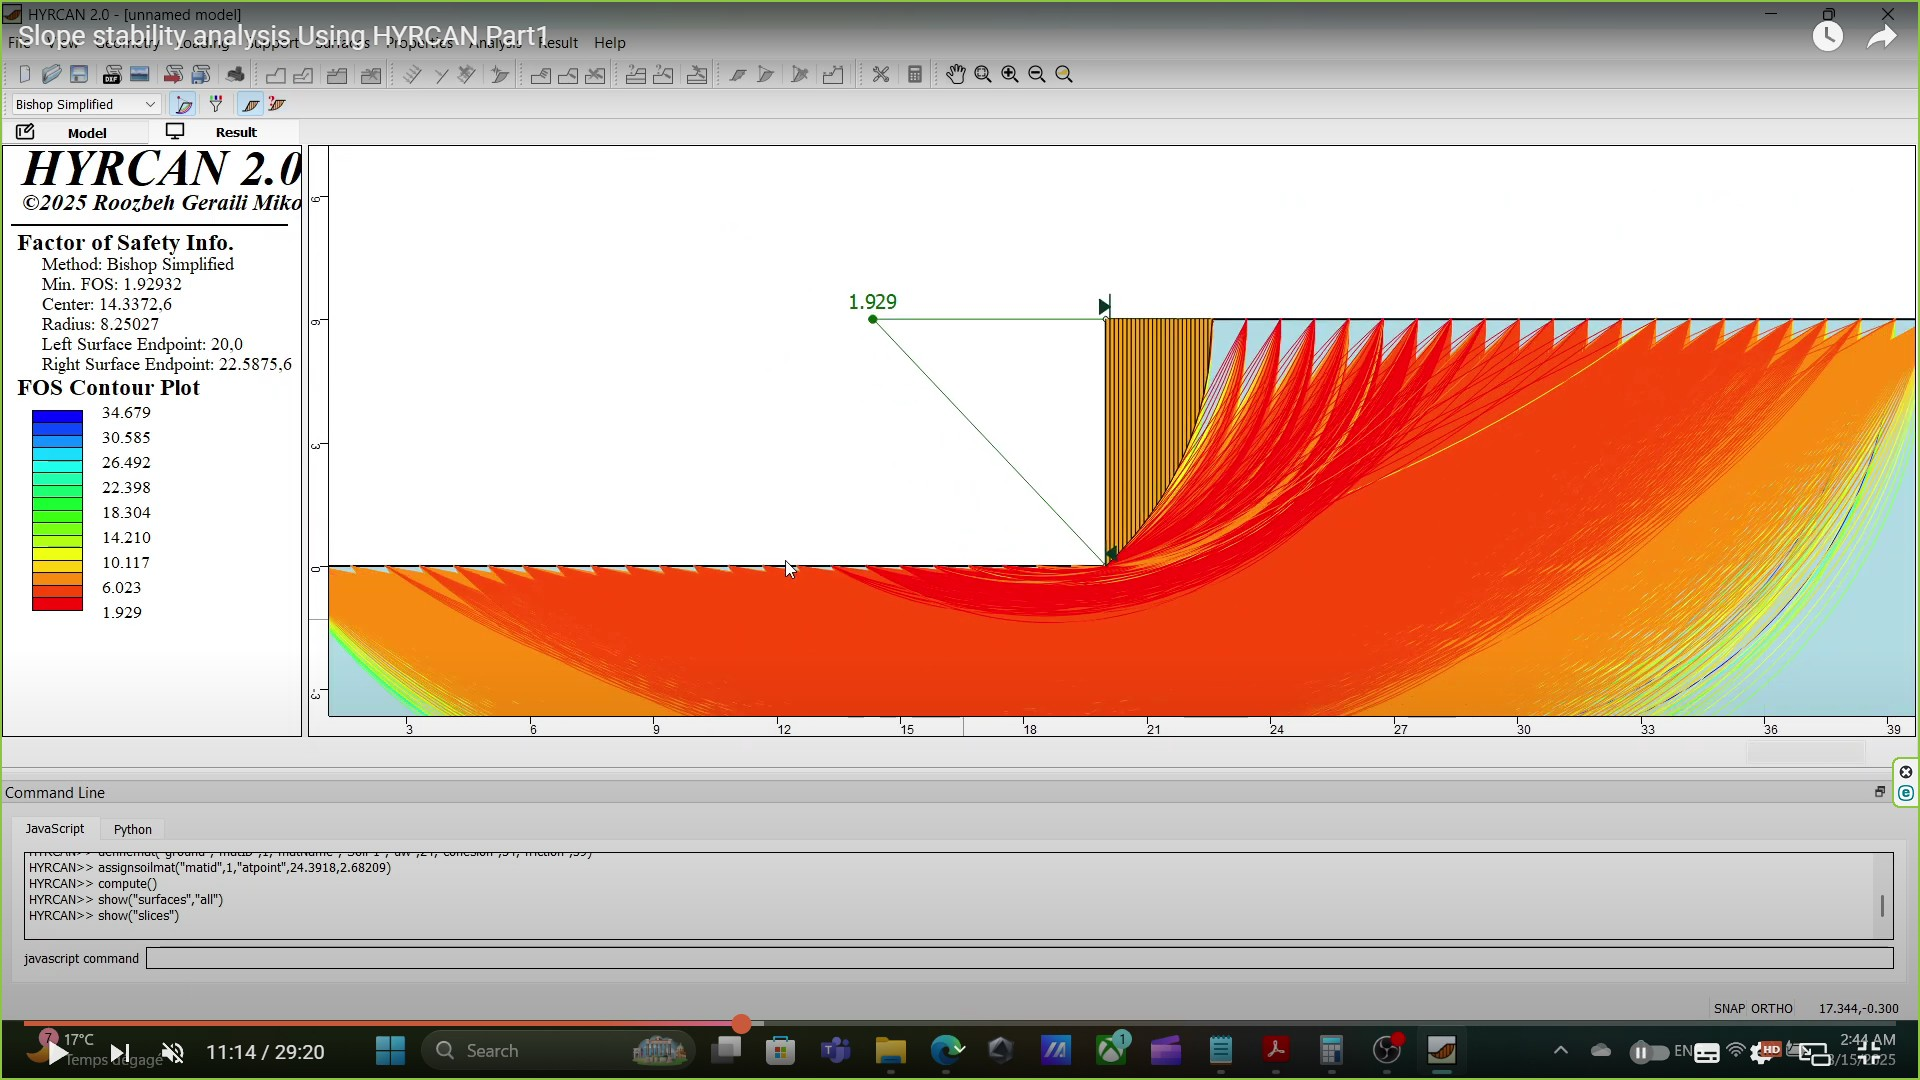The height and width of the screenshot is (1080, 1920).
Task: Click the Zoom out icon
Action: tap(1037, 75)
